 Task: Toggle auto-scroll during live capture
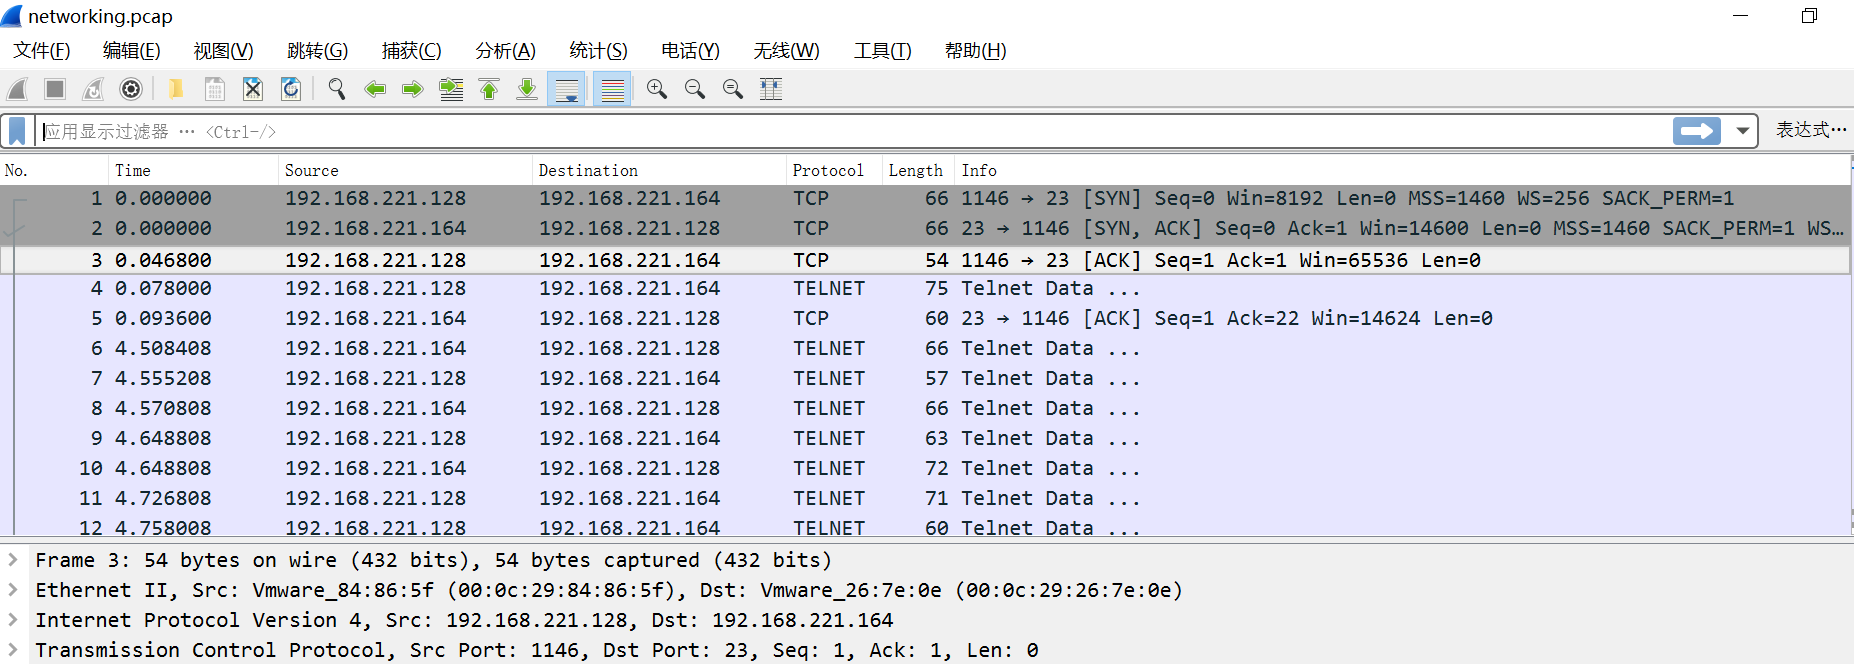tap(567, 90)
